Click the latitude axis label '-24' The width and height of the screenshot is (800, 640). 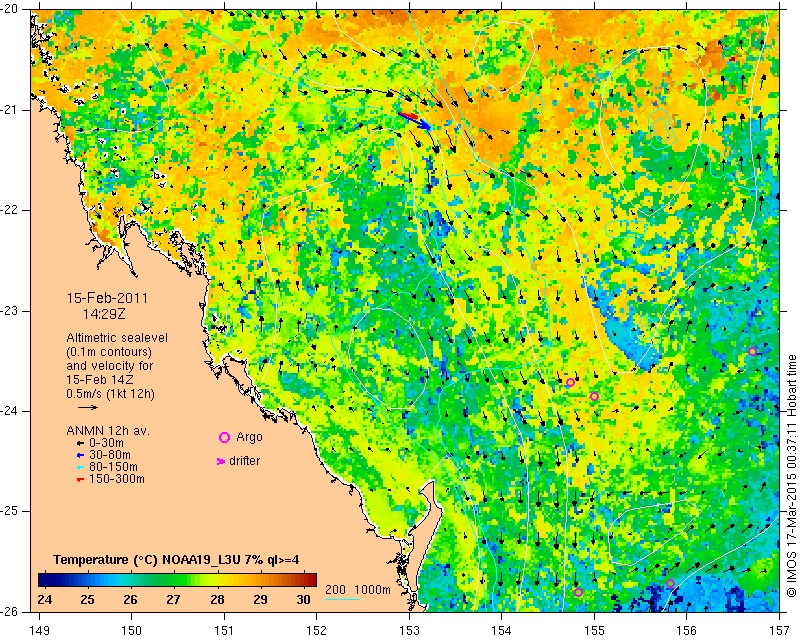pos(10,411)
